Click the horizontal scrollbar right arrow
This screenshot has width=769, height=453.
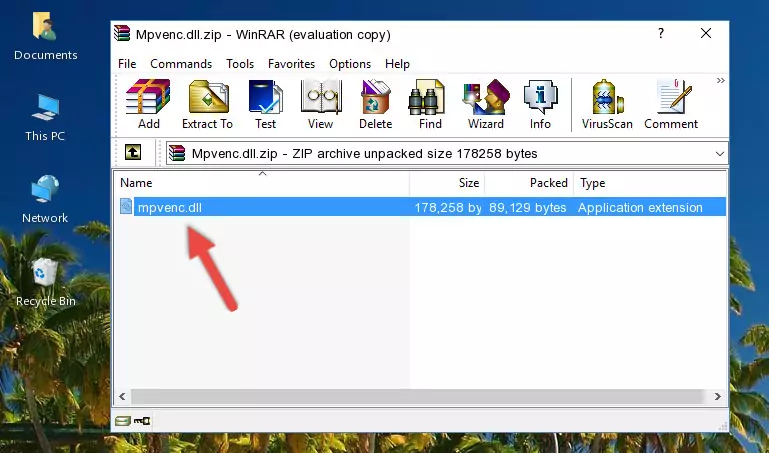coord(718,396)
